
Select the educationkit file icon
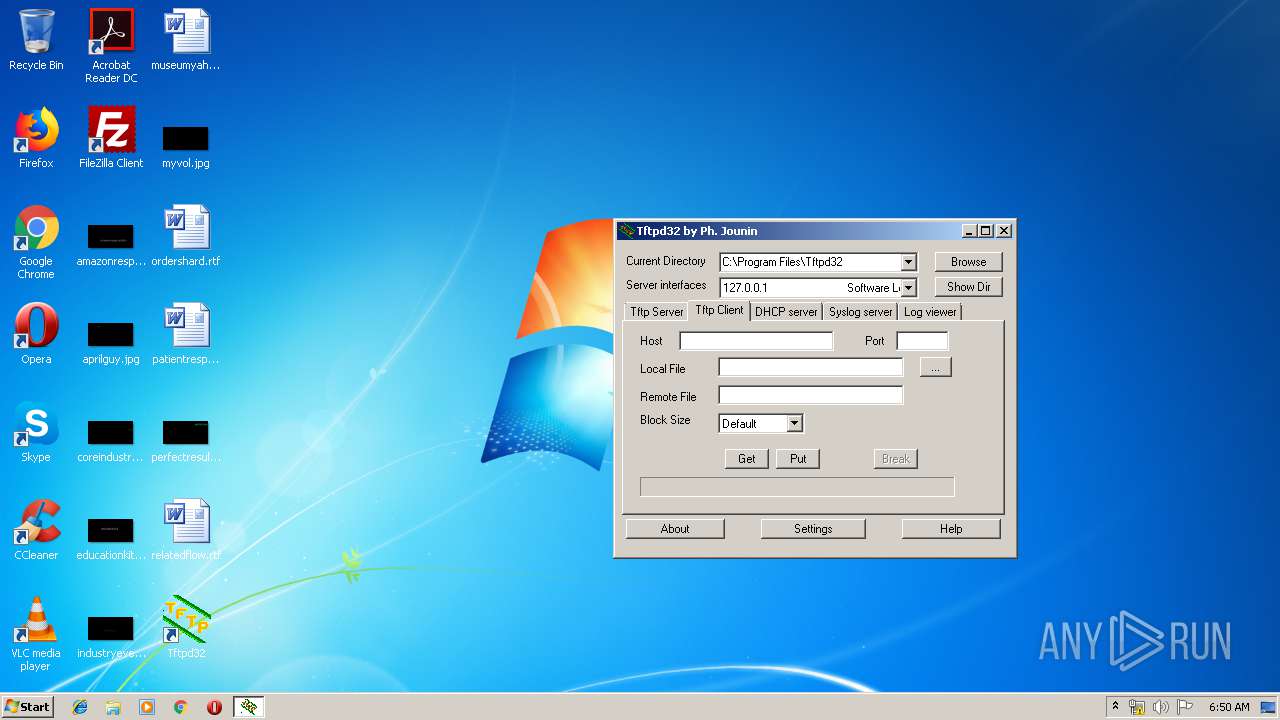coord(111,538)
